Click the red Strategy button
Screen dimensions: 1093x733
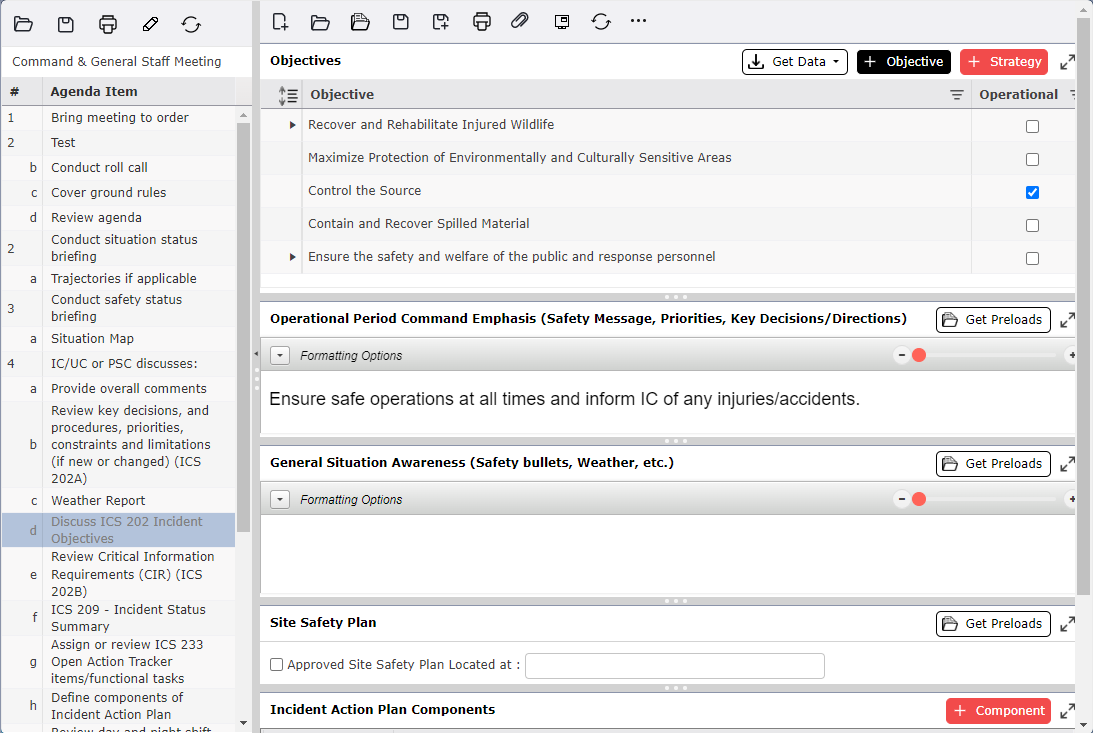1003,62
